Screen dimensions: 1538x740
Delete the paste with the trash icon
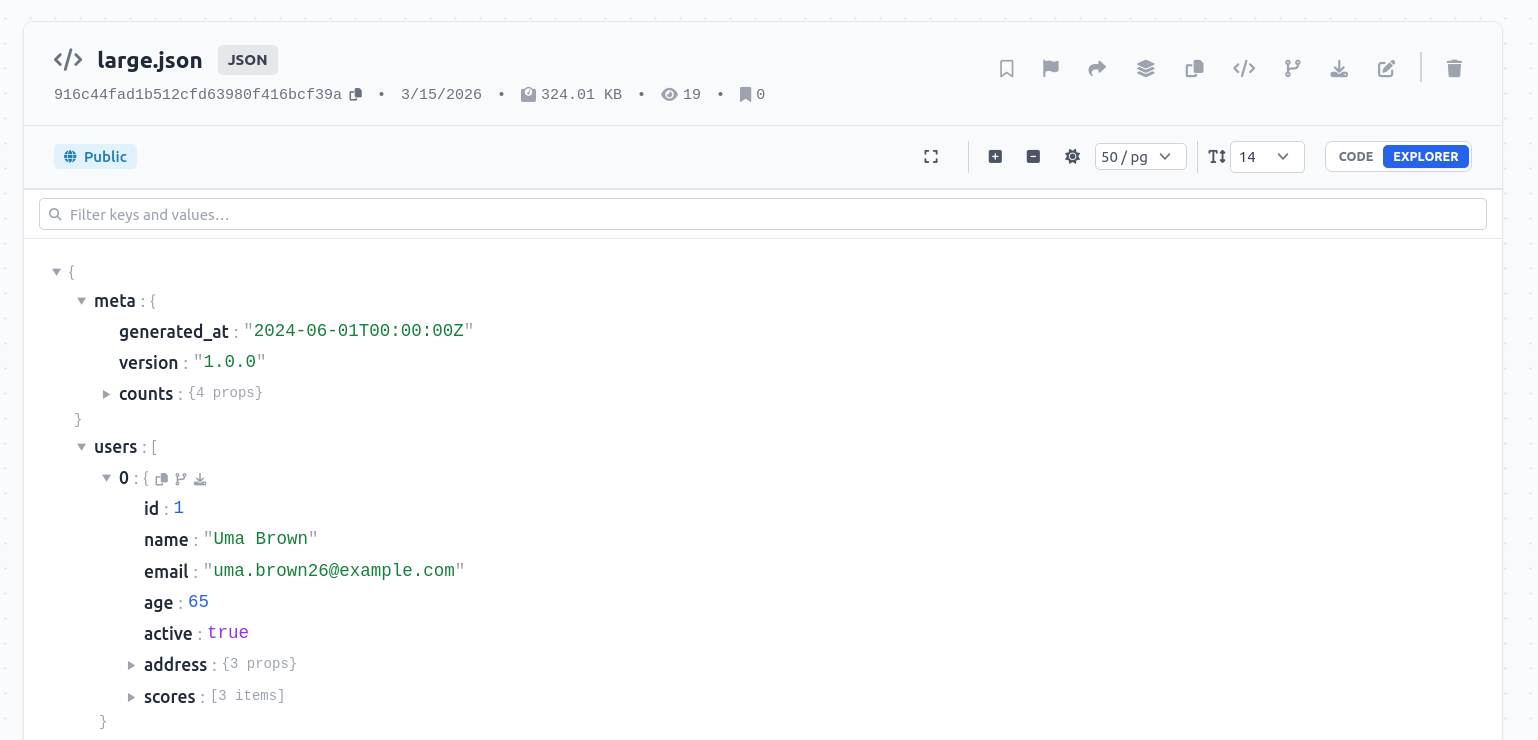tap(1455, 68)
